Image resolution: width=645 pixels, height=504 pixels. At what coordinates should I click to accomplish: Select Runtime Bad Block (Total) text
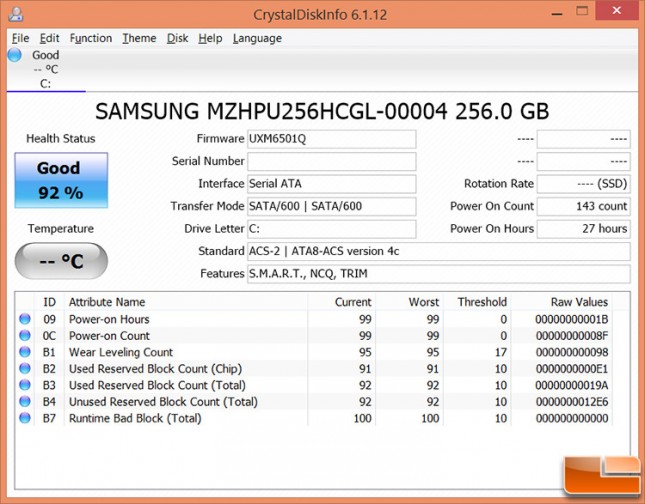[x=135, y=418]
